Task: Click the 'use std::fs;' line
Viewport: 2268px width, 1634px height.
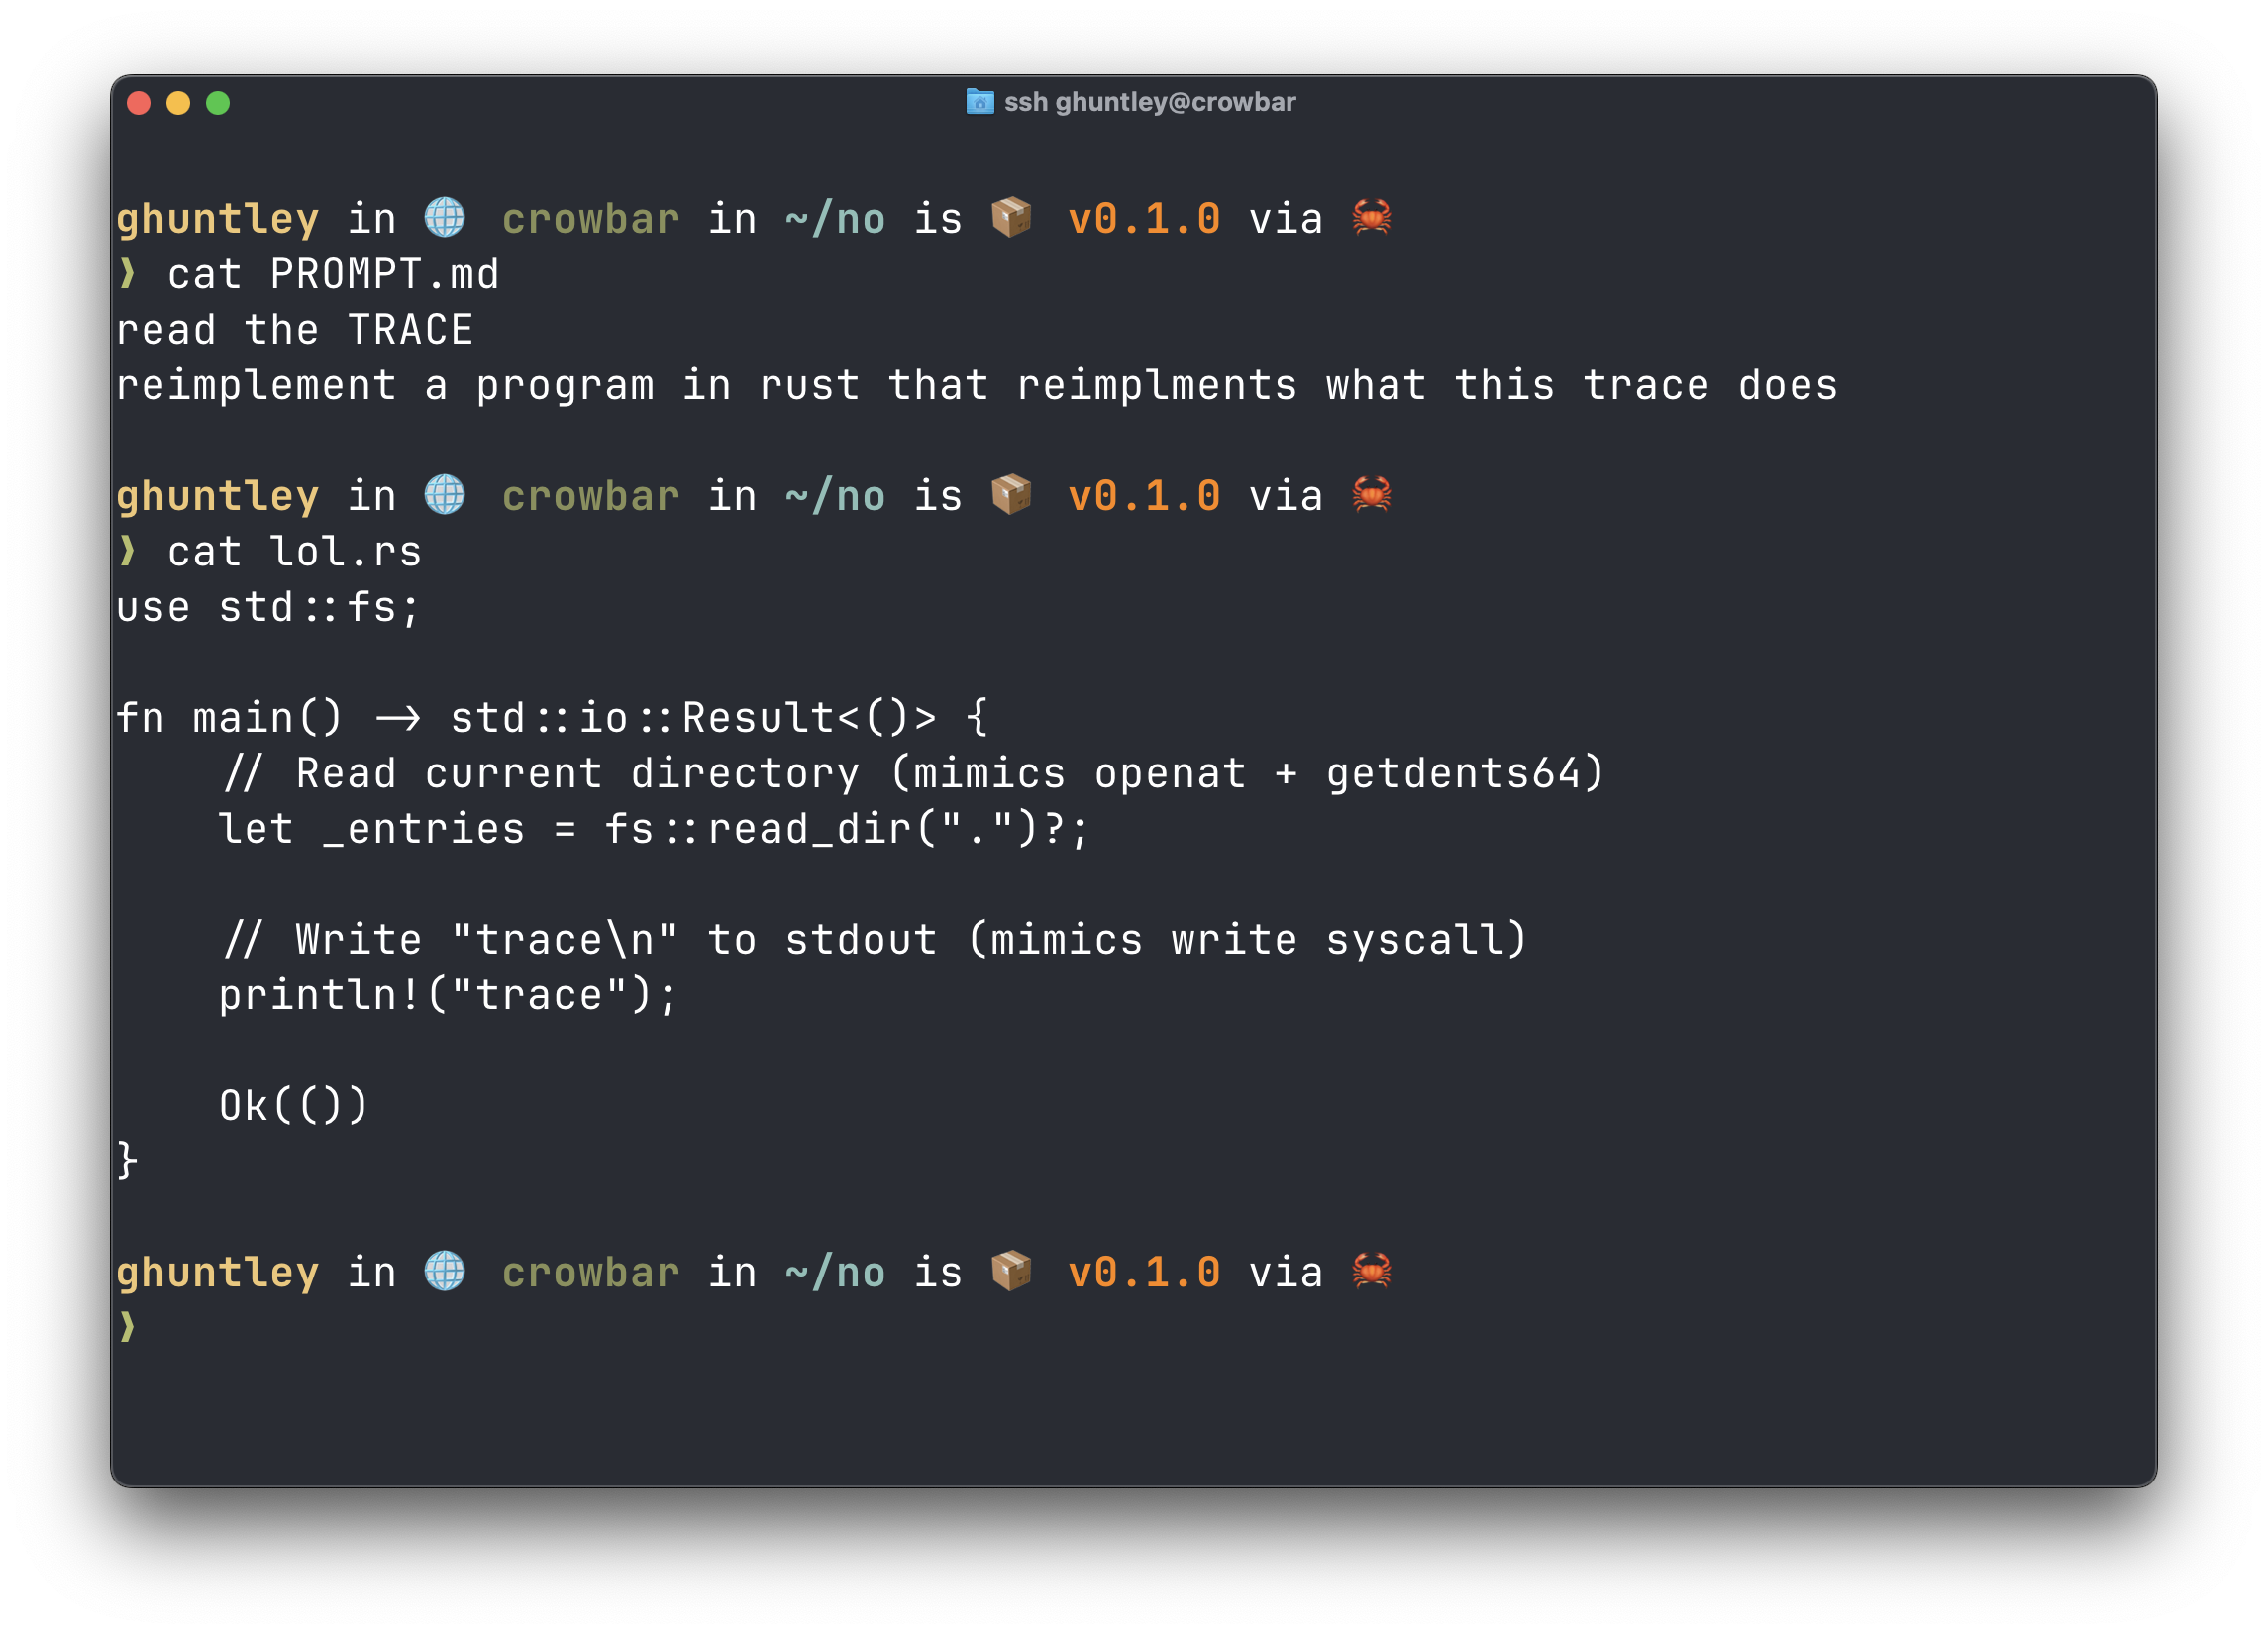Action: (268, 608)
